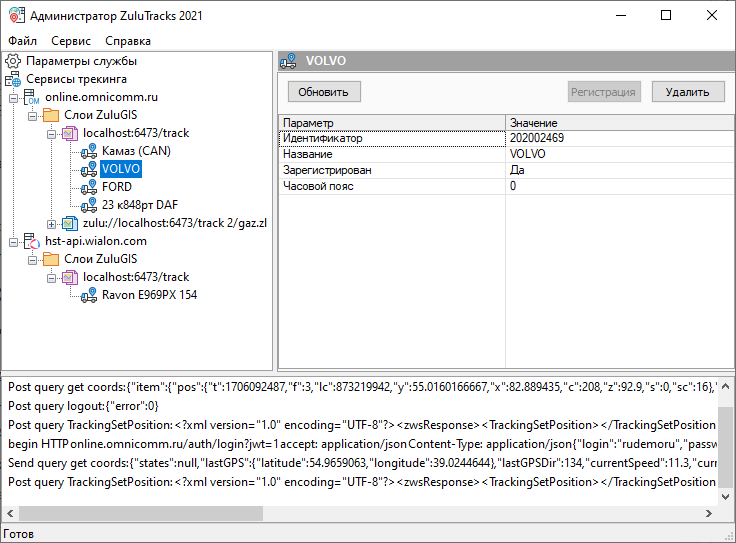Screen dimensions: 736x543
Task: Click the Идентификатор value 202002469
Action: [536, 138]
